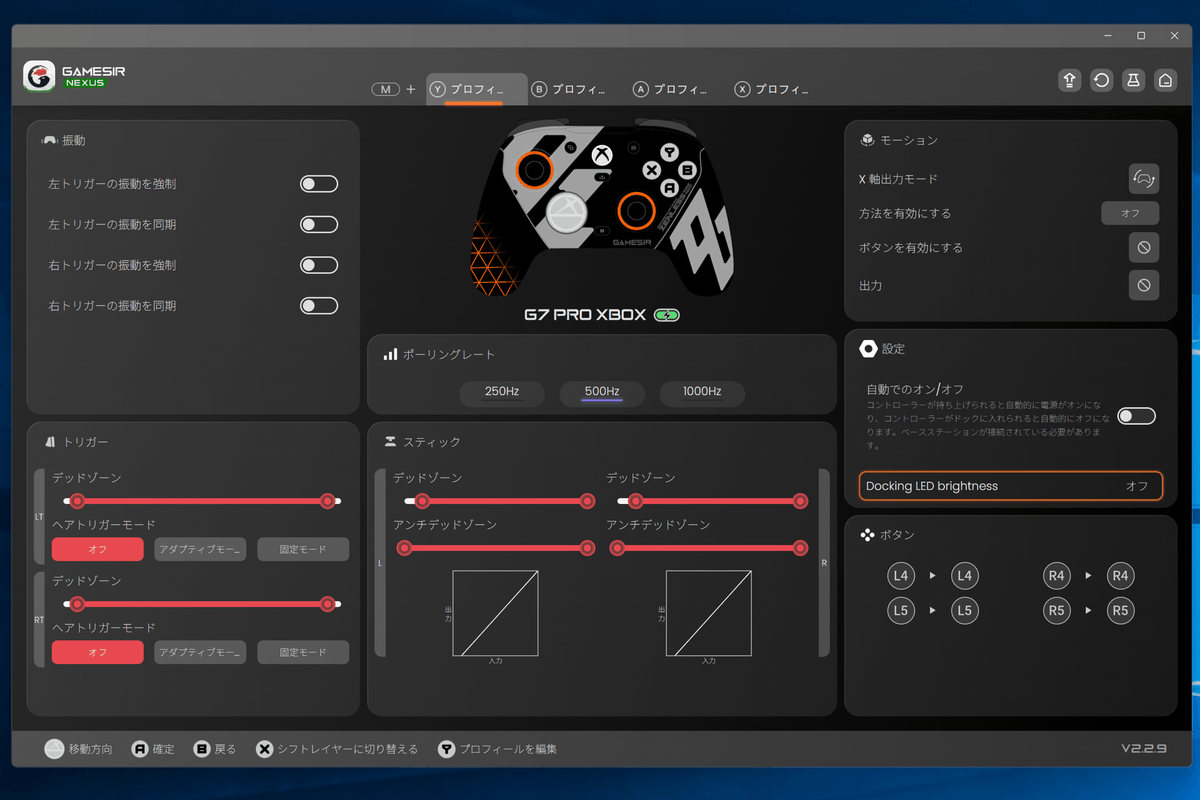Open the lab flask test icon
This screenshot has height=800, width=1200.
(x=1133, y=80)
